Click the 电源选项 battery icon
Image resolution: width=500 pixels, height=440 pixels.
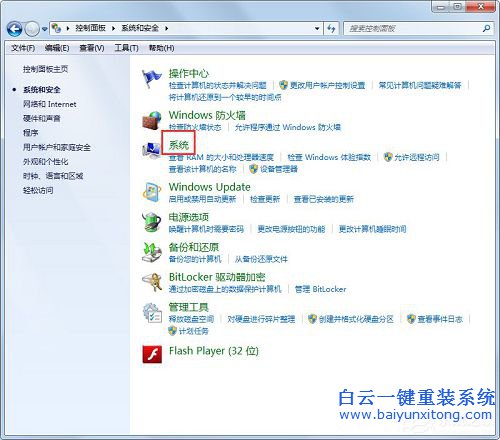click(x=152, y=222)
